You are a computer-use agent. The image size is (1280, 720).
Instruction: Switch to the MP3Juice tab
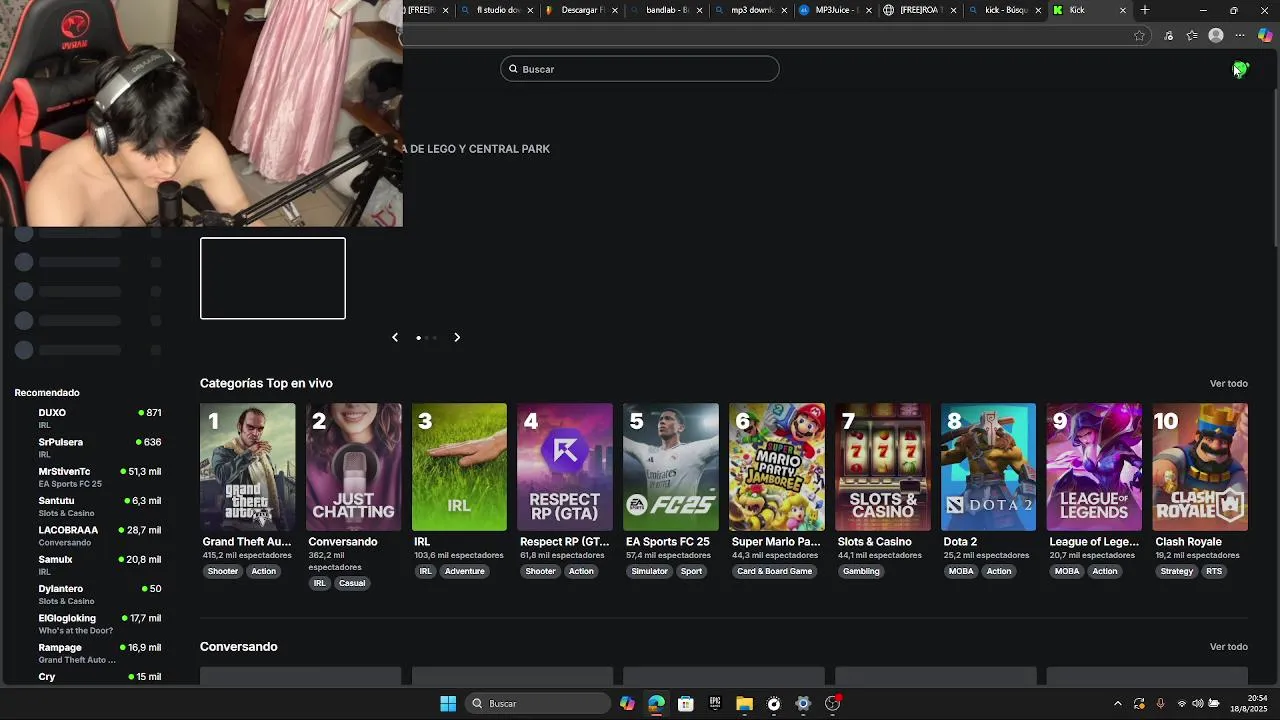pyautogui.click(x=835, y=10)
